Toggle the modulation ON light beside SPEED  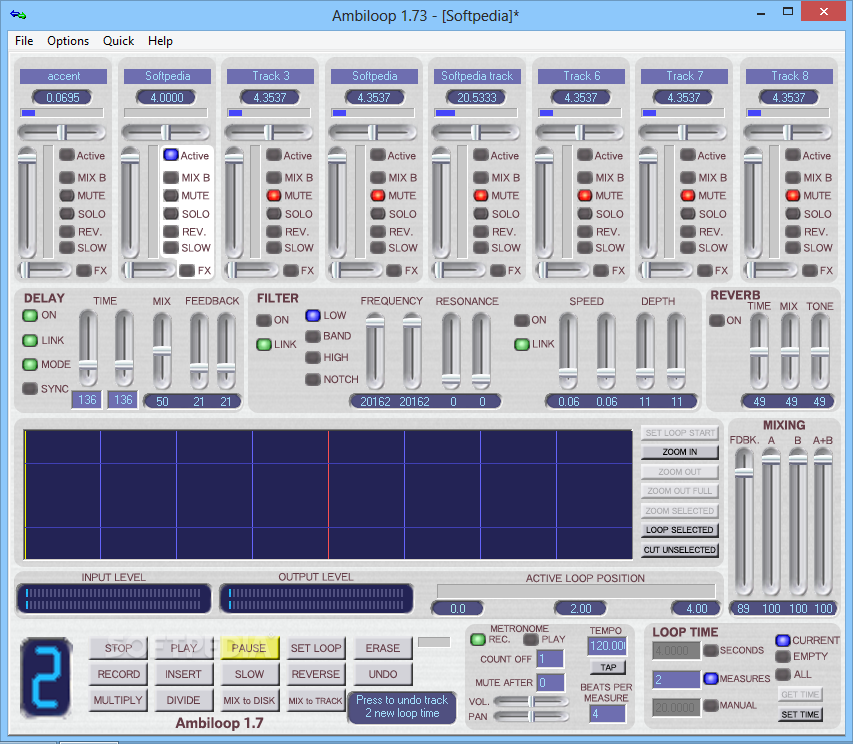point(522,320)
